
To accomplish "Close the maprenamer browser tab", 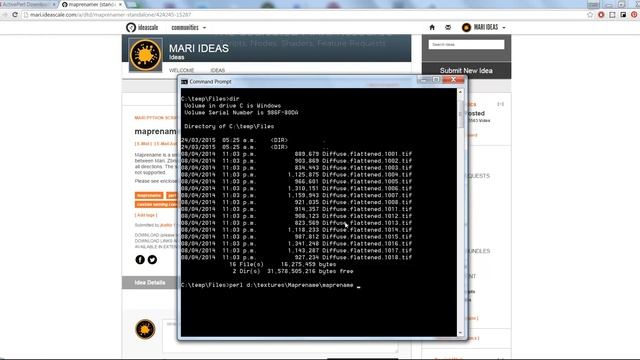I will [x=120, y=4].
